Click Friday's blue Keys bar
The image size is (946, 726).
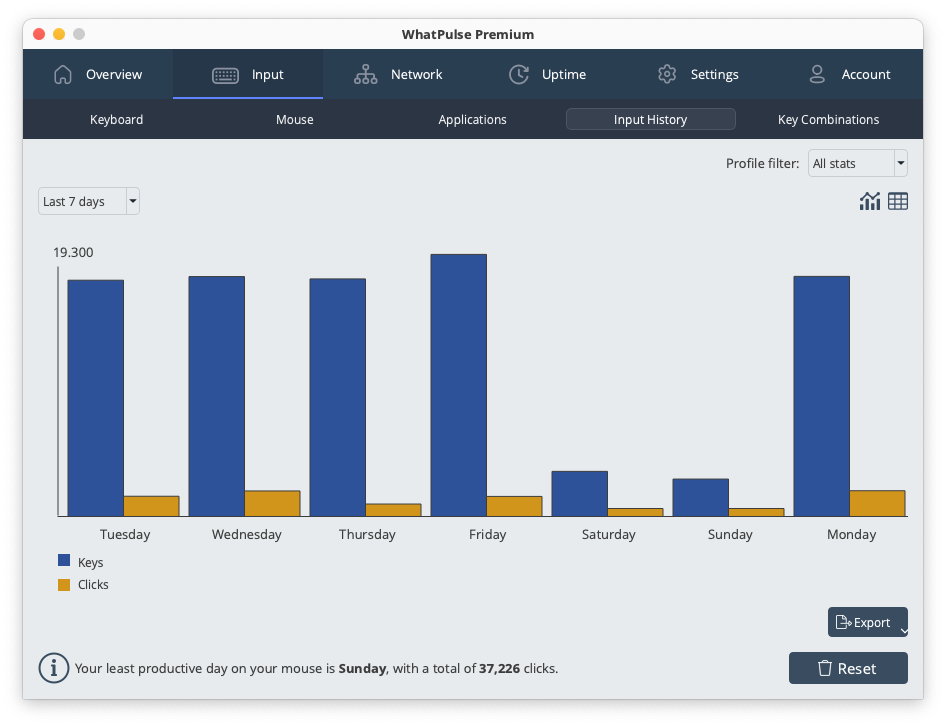point(459,385)
